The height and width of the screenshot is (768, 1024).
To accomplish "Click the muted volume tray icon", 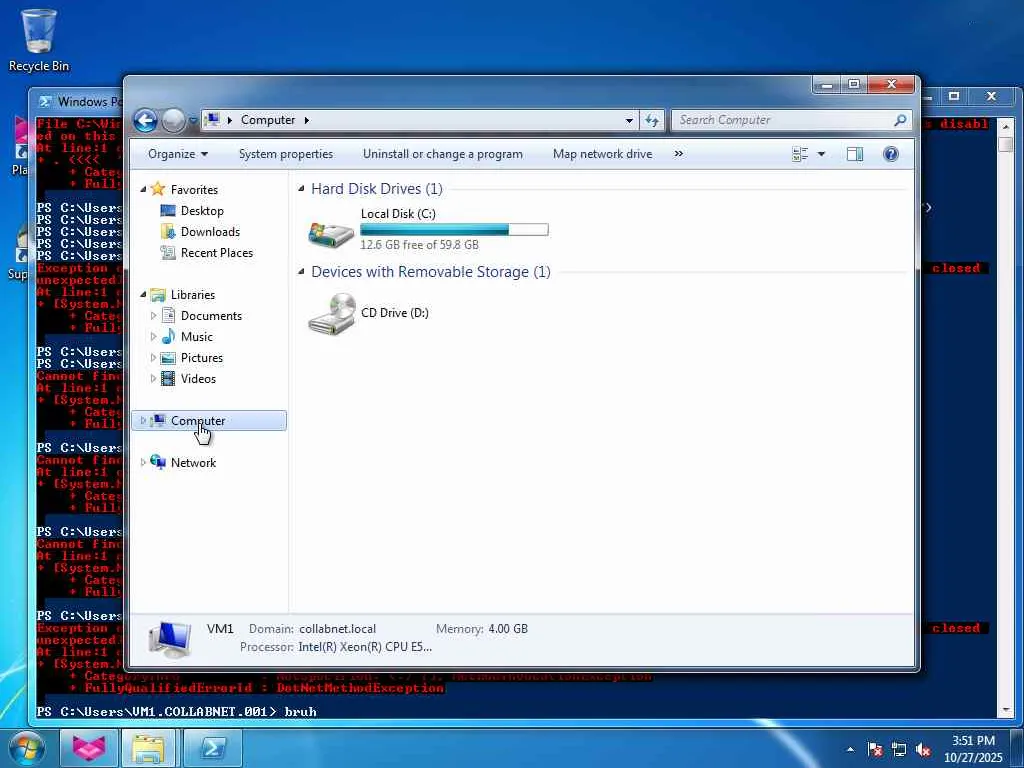I will coord(923,750).
